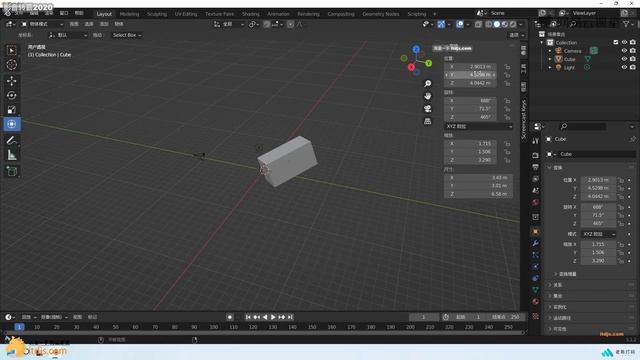This screenshot has width=640, height=360.
Task: Toggle visibility of Light in outliner
Action: (x=624, y=67)
